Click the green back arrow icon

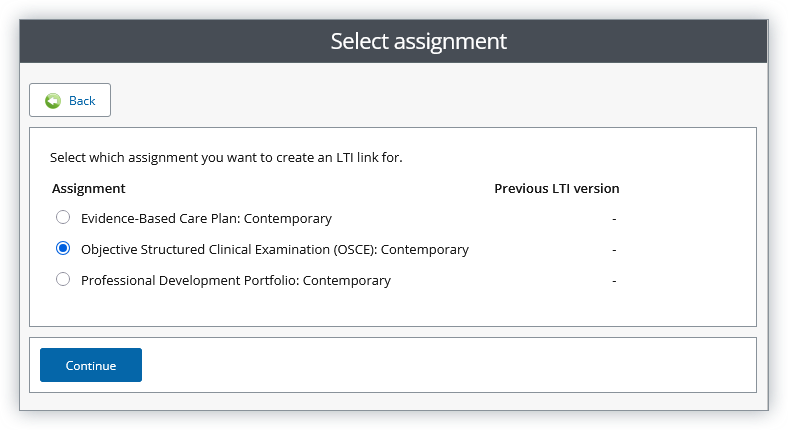(x=53, y=101)
